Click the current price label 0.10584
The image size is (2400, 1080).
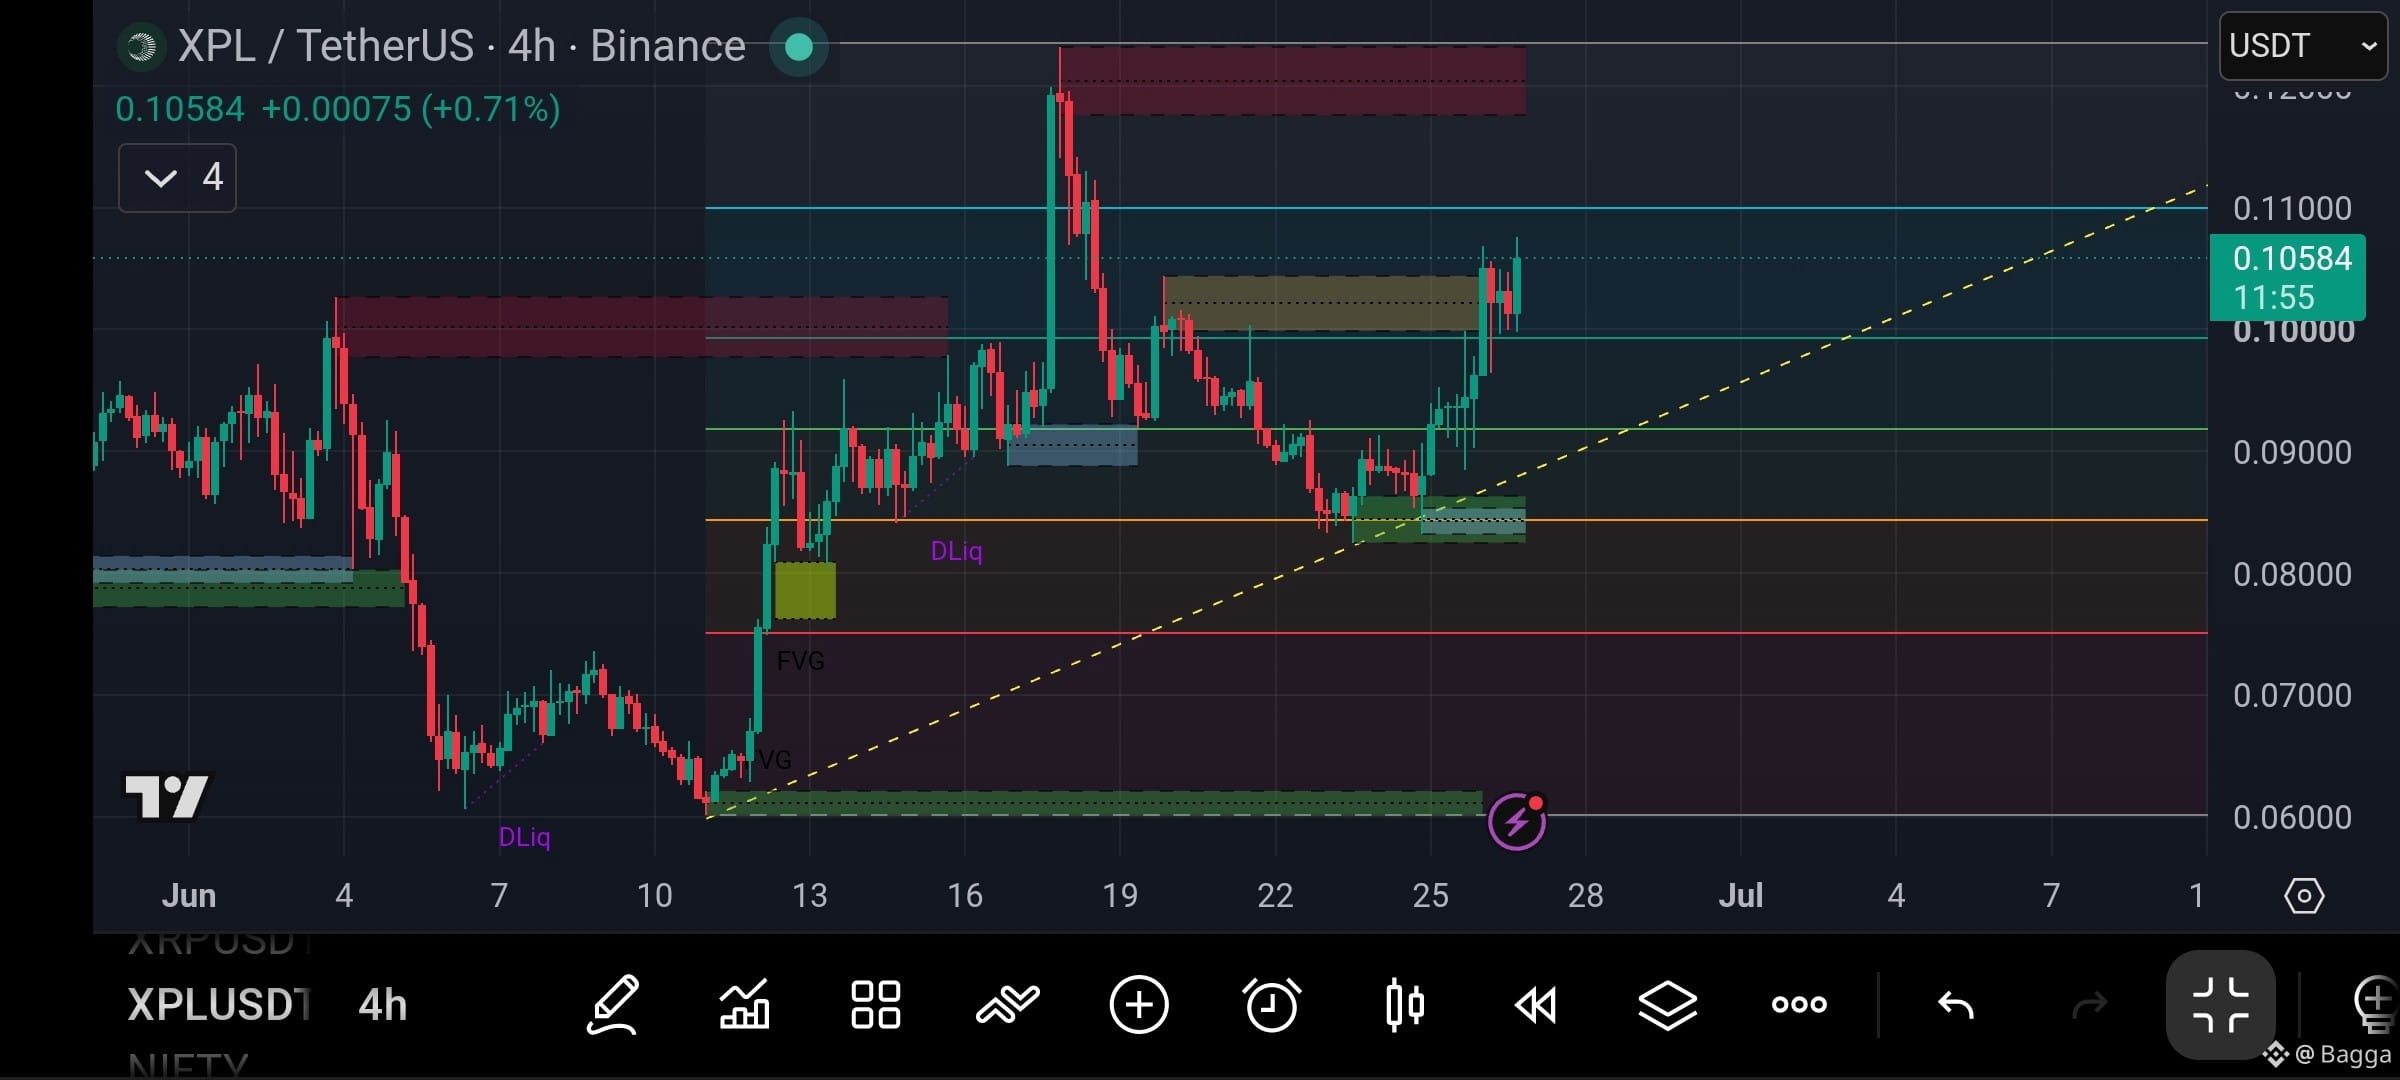(2287, 277)
